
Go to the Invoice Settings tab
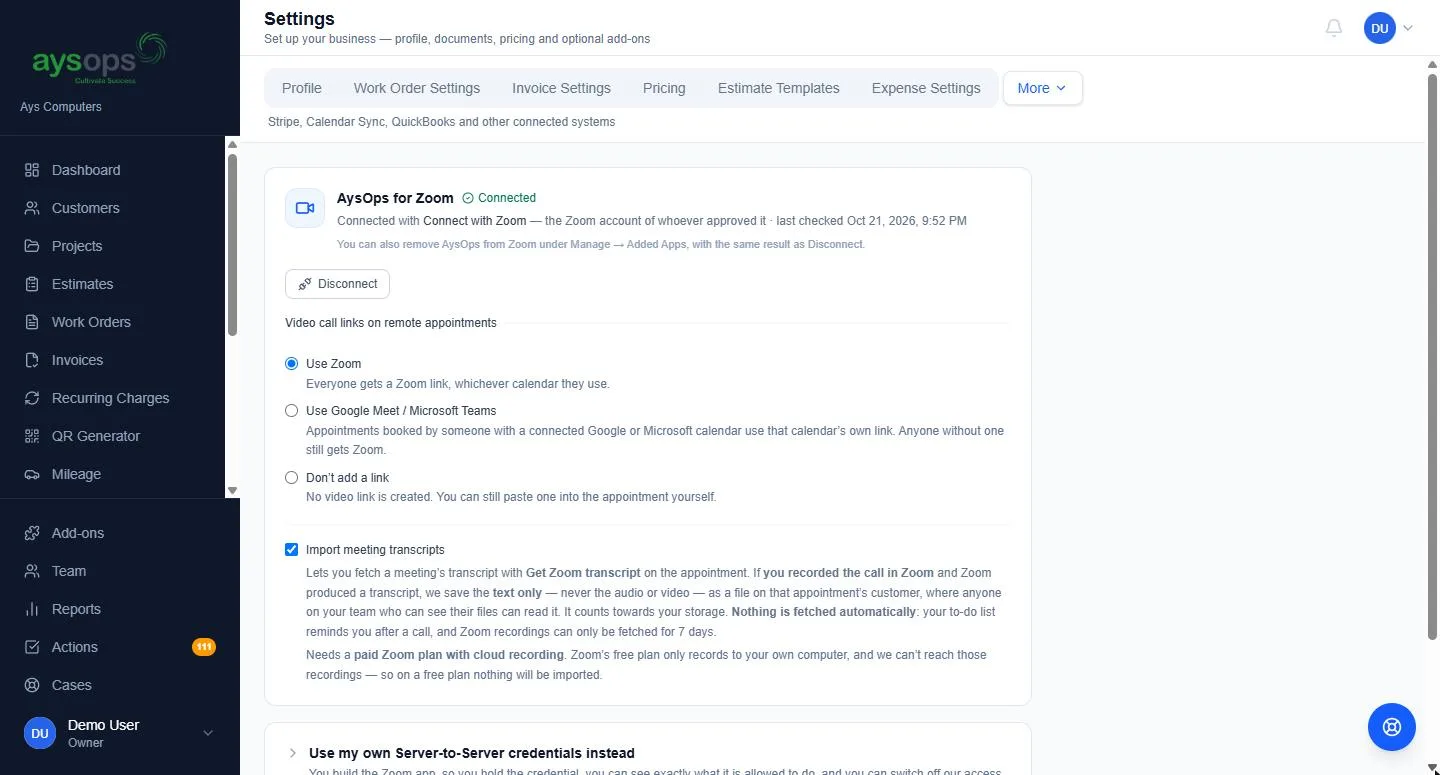coord(561,88)
